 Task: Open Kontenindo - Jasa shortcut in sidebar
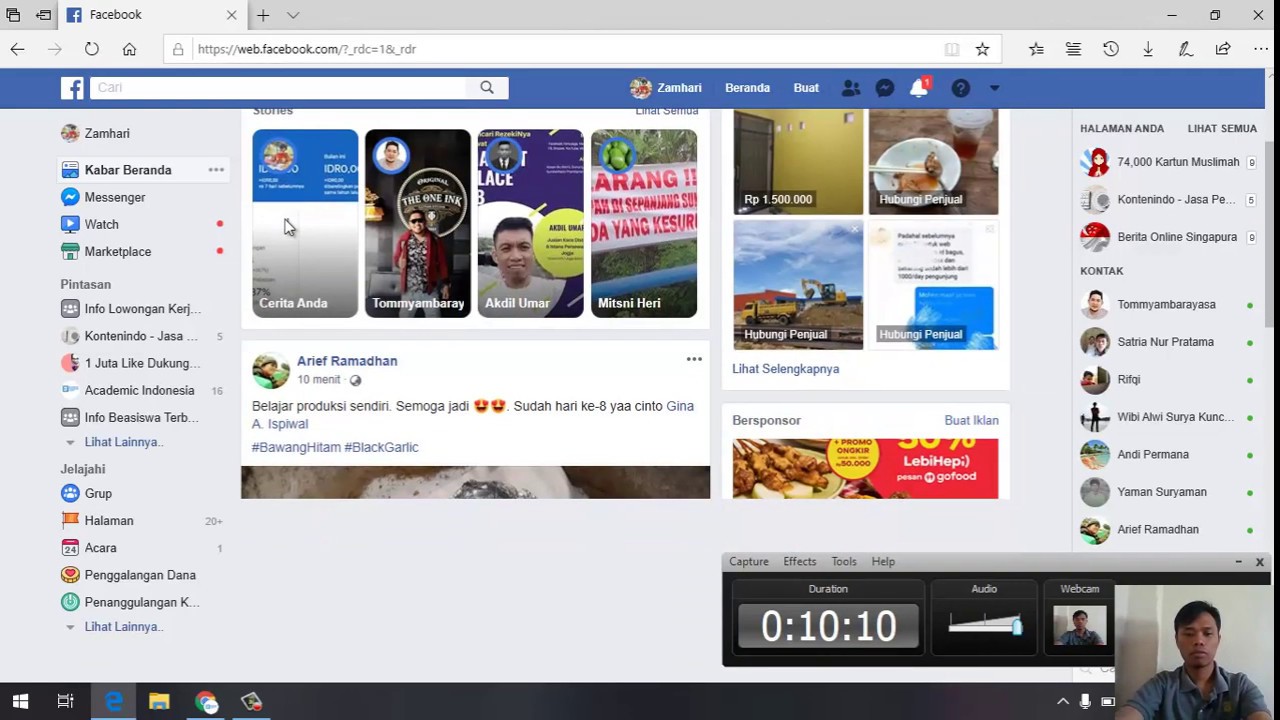pyautogui.click(x=141, y=336)
